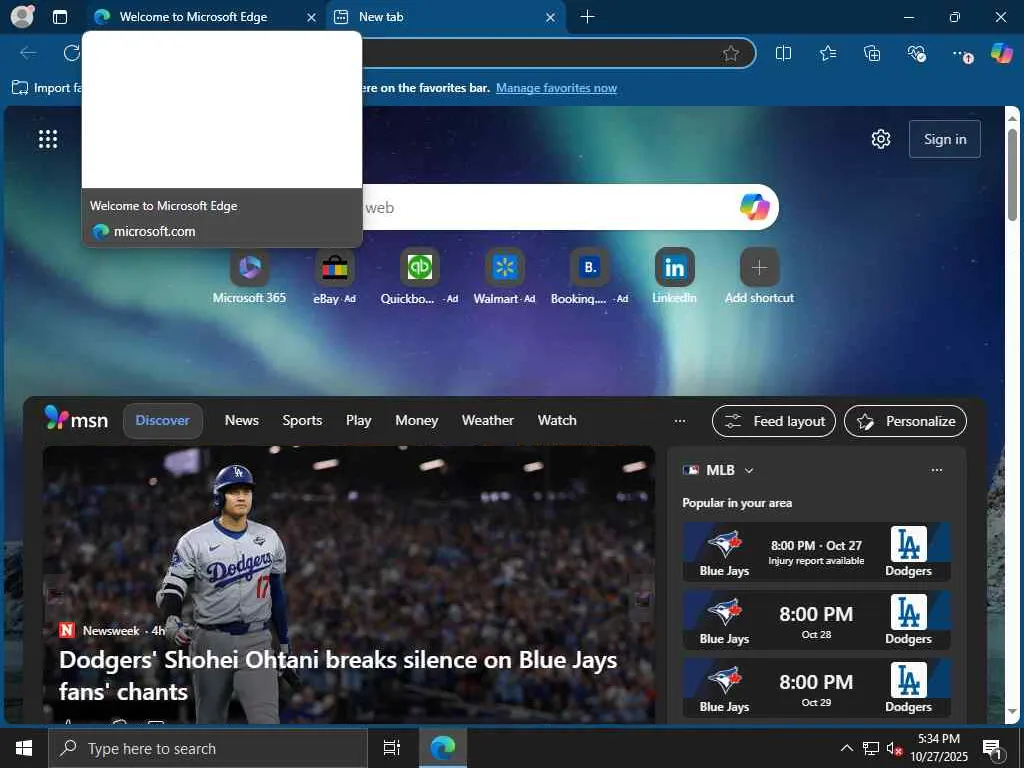This screenshot has height=768, width=1024.
Task: Click the page vertical scrollbar thumb
Action: [x=1012, y=174]
